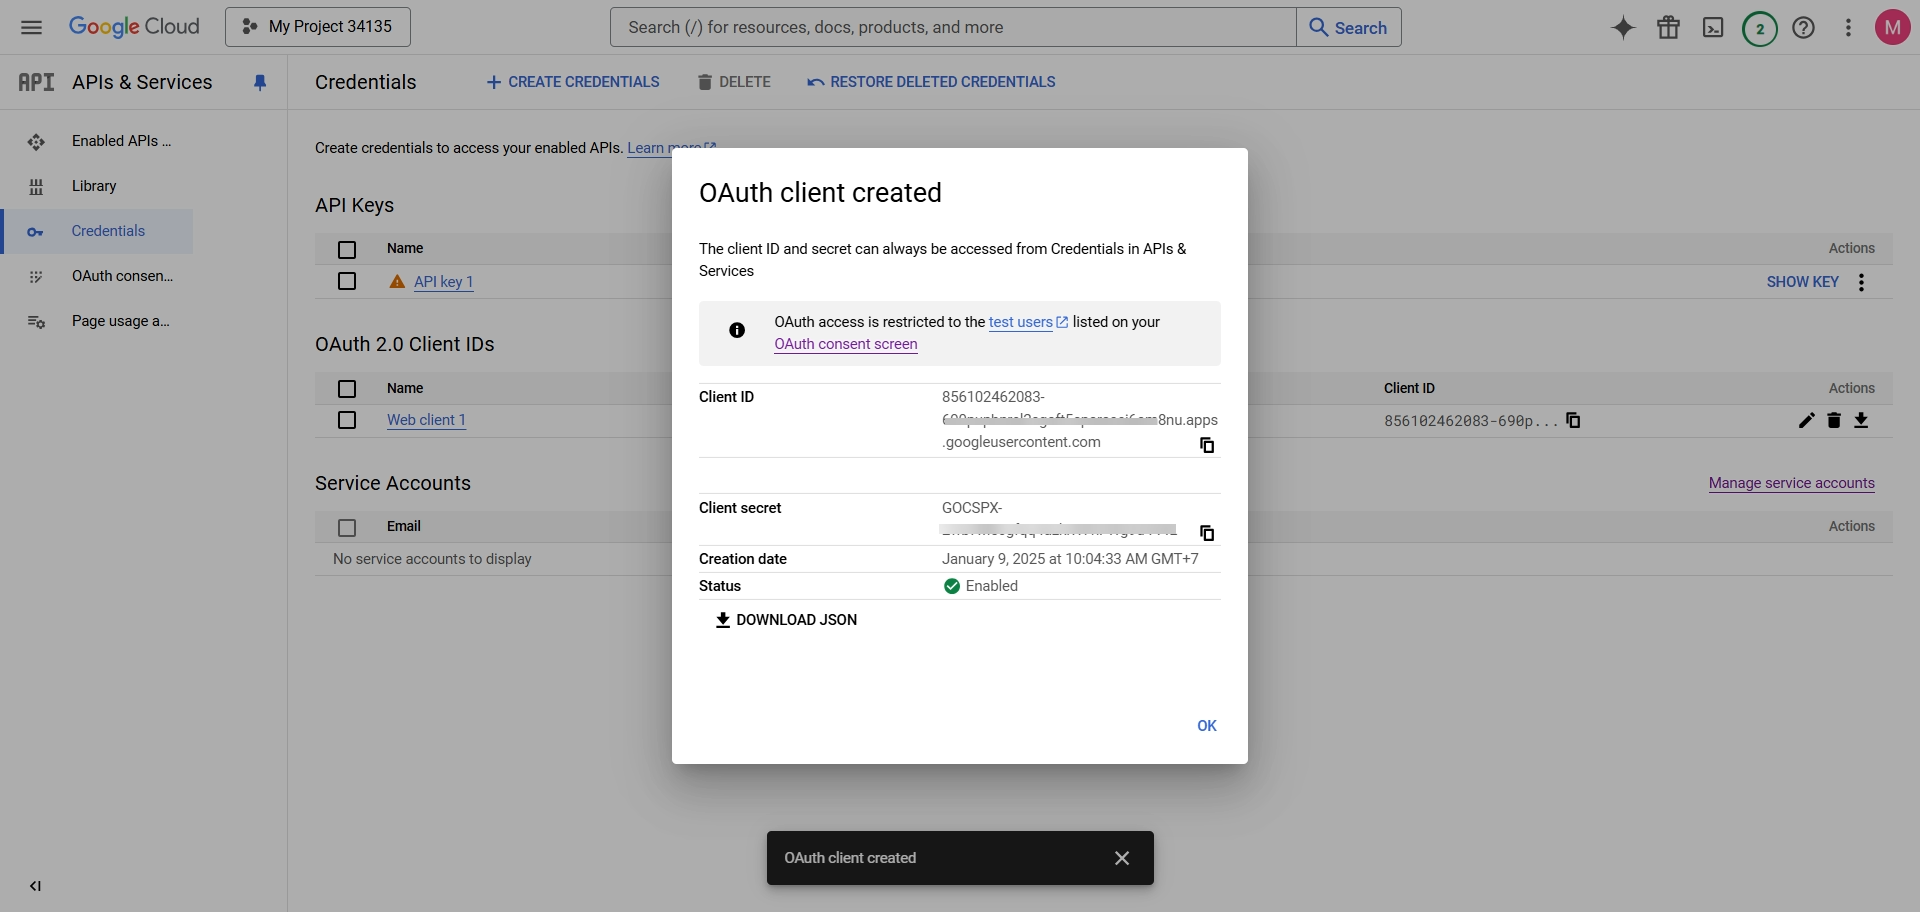Click the info icon in restriction notice

tap(737, 330)
